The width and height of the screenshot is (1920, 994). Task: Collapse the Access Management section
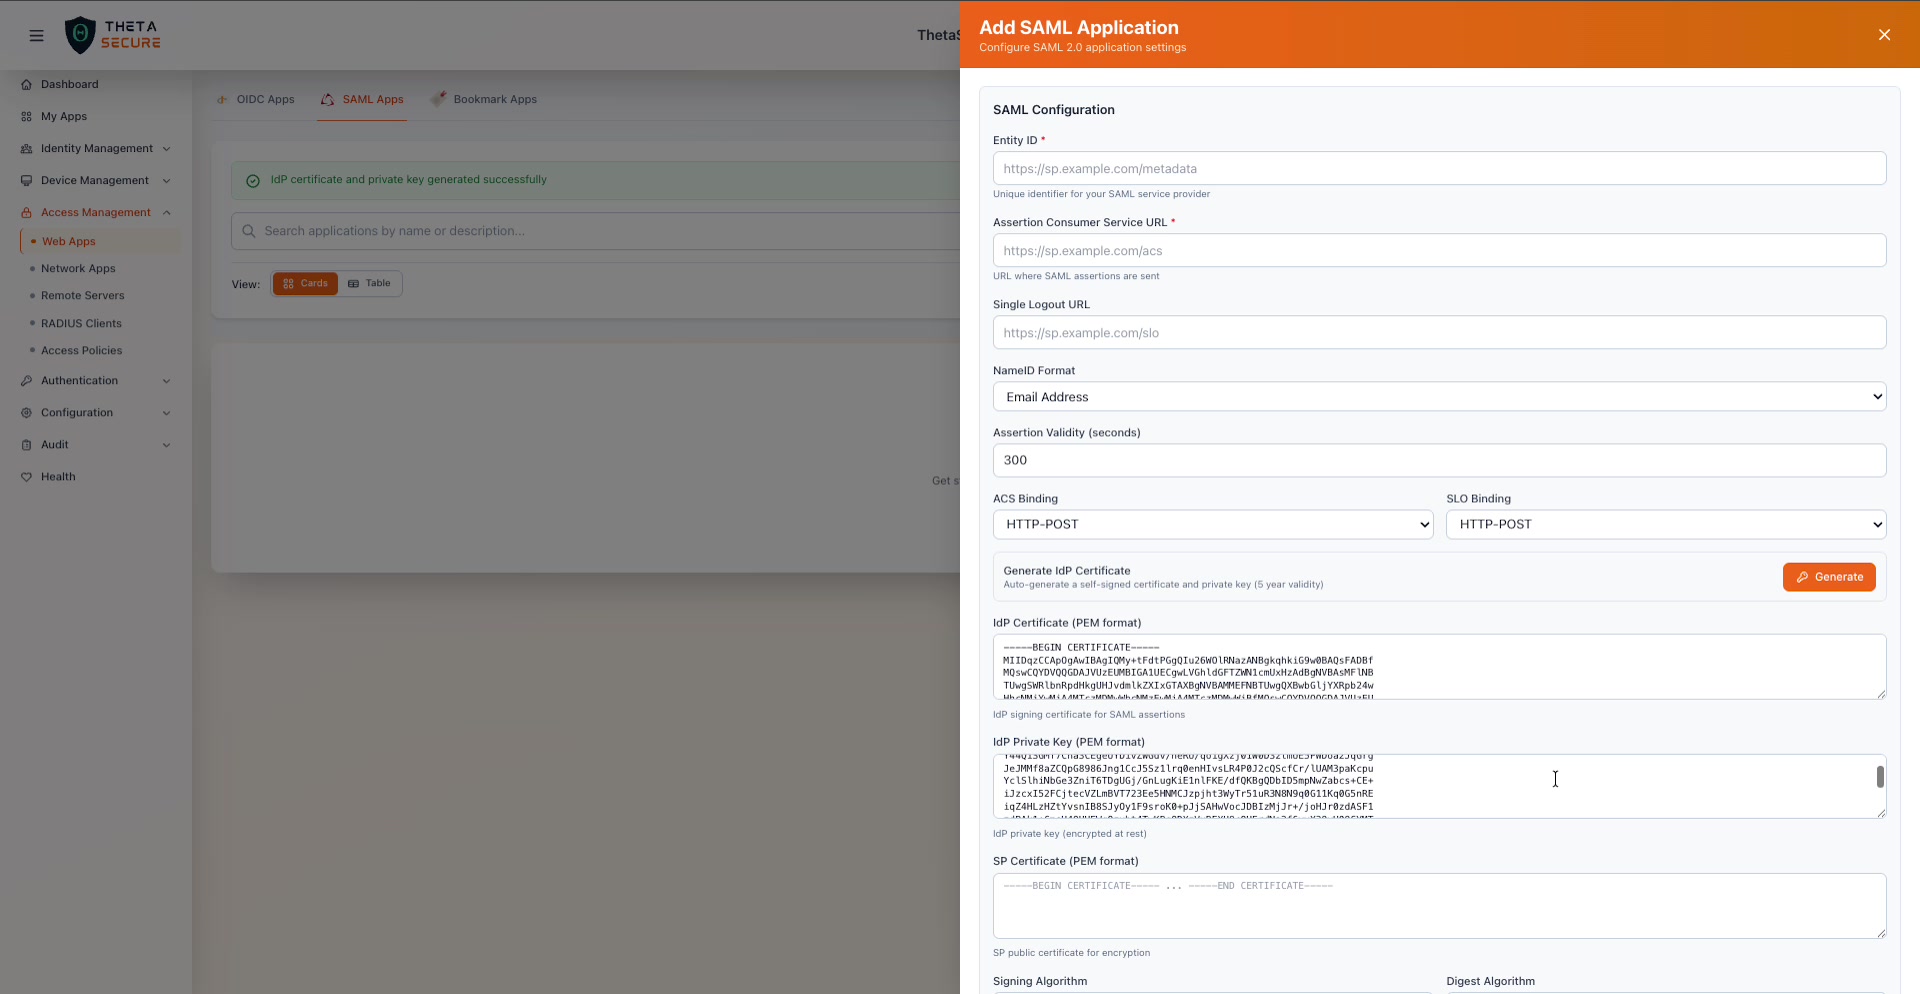coord(167,212)
